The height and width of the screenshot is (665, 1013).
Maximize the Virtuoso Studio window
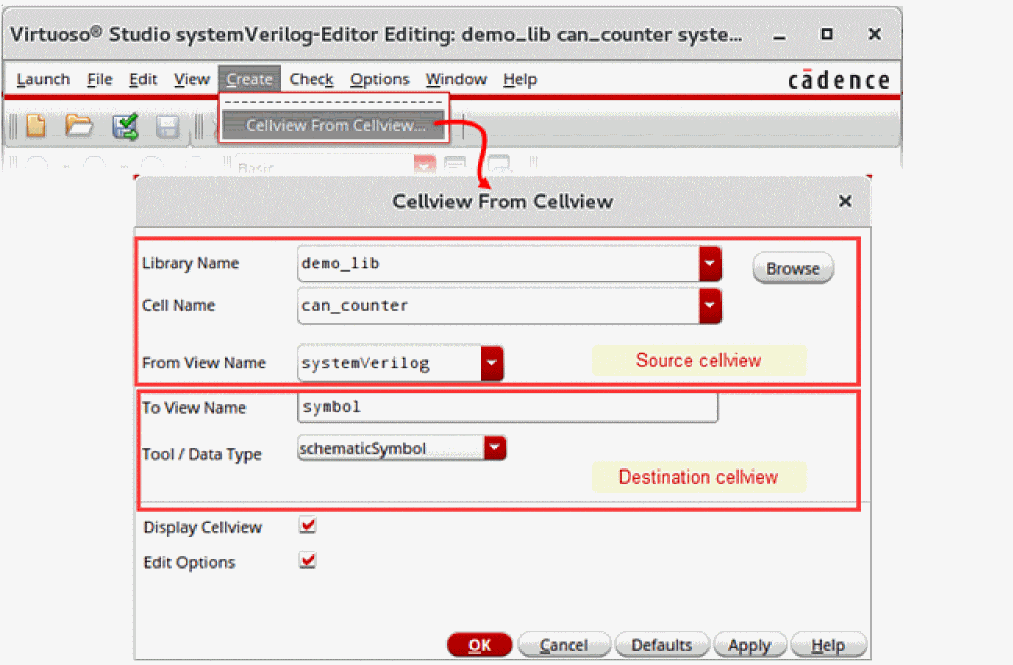(x=827, y=34)
